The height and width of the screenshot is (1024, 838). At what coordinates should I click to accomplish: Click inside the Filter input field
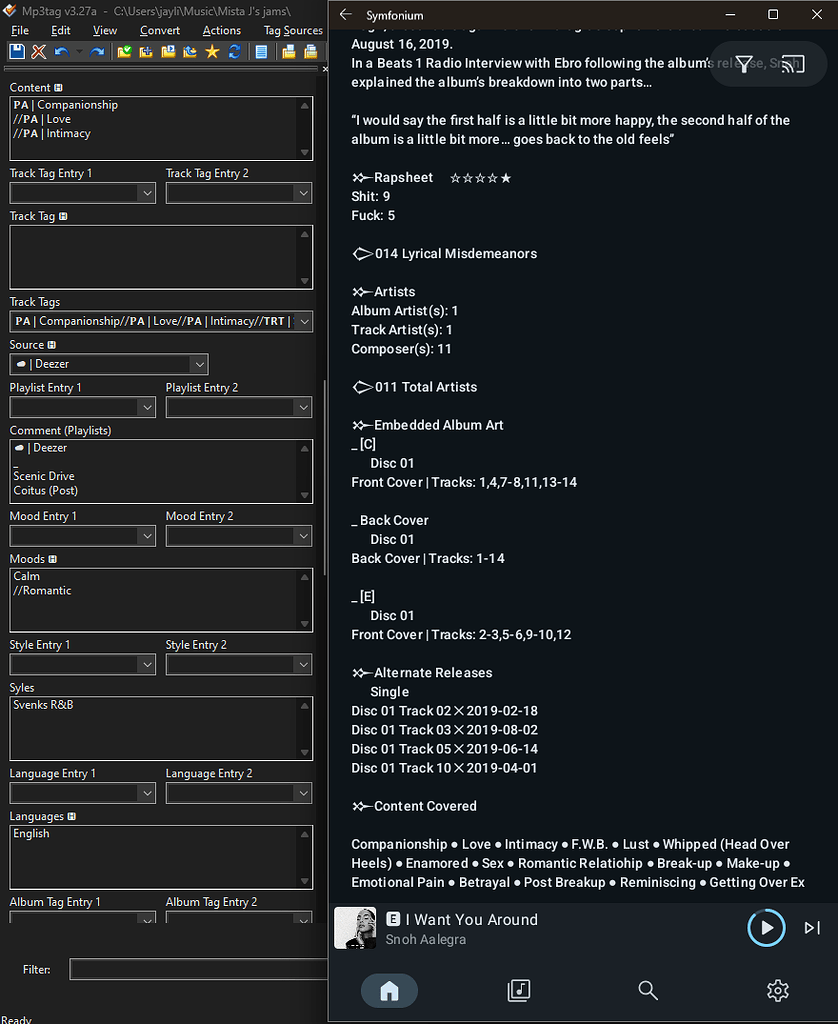[197, 968]
